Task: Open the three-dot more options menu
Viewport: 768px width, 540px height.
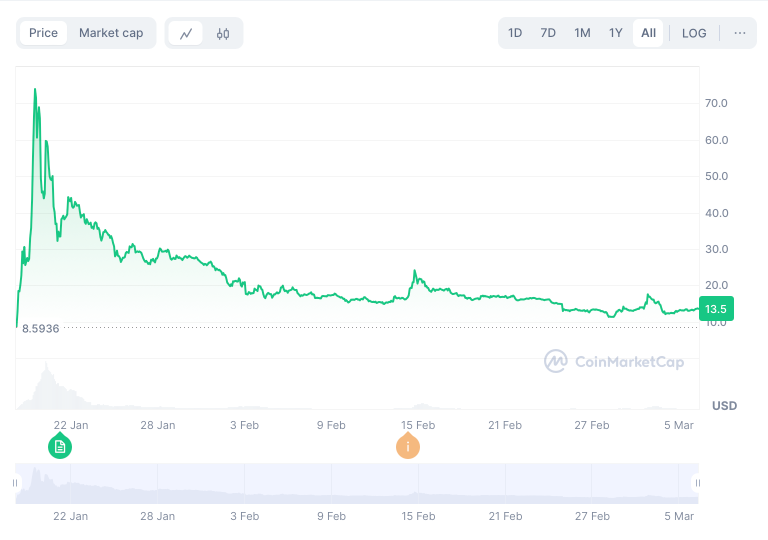Action: pyautogui.click(x=740, y=33)
